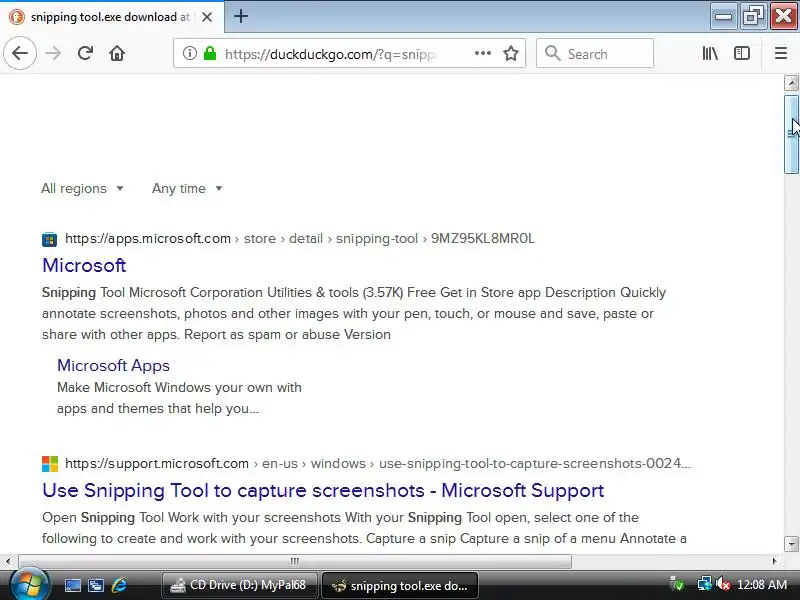Click the support.microsoft.com result favicon
800x600 pixels.
click(49, 464)
